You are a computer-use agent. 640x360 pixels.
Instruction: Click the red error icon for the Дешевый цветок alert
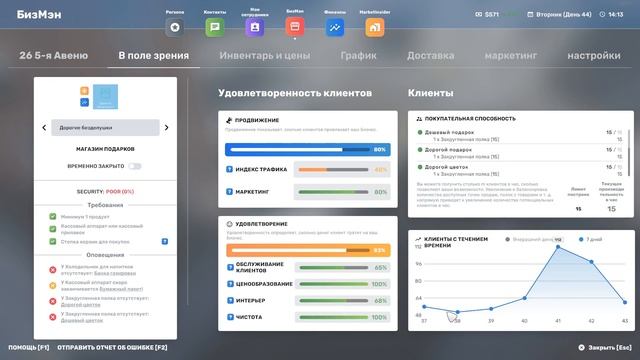[x=53, y=317]
